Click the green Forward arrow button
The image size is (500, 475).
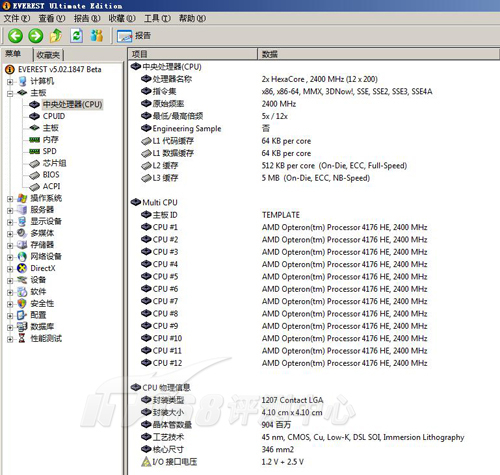(x=36, y=36)
